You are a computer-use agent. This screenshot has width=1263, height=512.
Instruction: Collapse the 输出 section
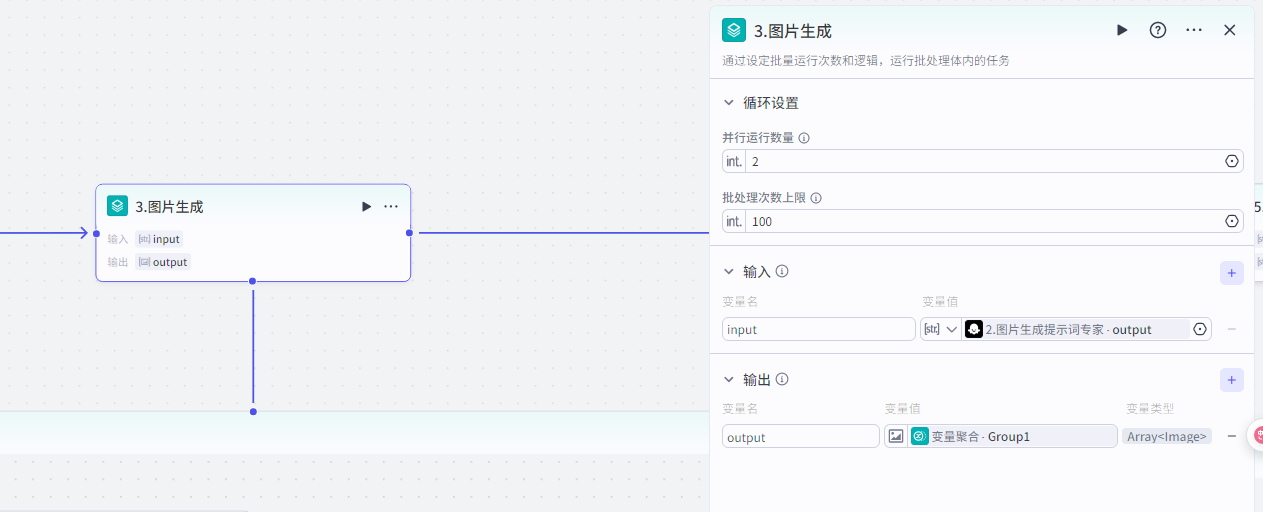tap(729, 379)
